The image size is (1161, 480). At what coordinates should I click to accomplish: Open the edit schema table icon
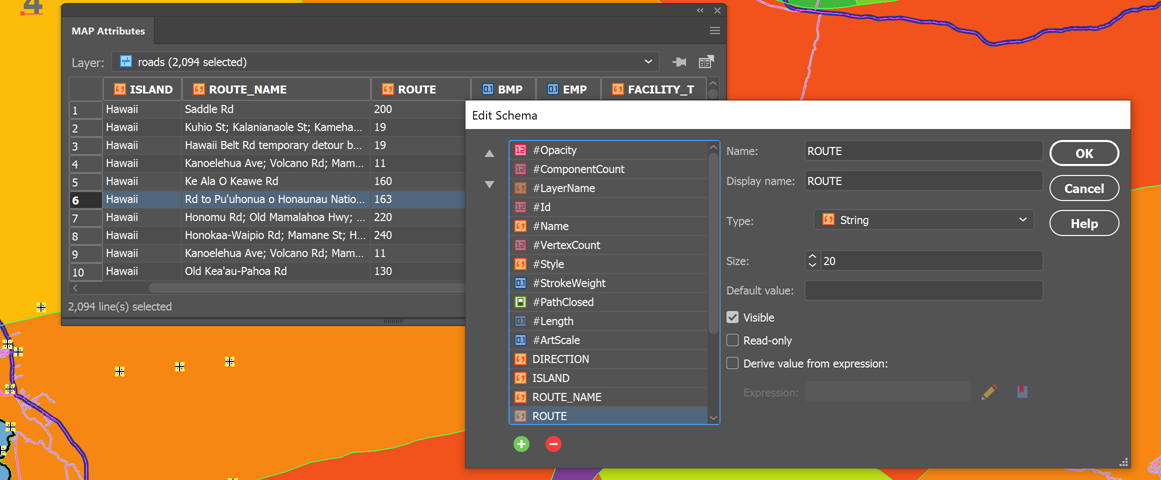pyautogui.click(x=706, y=61)
